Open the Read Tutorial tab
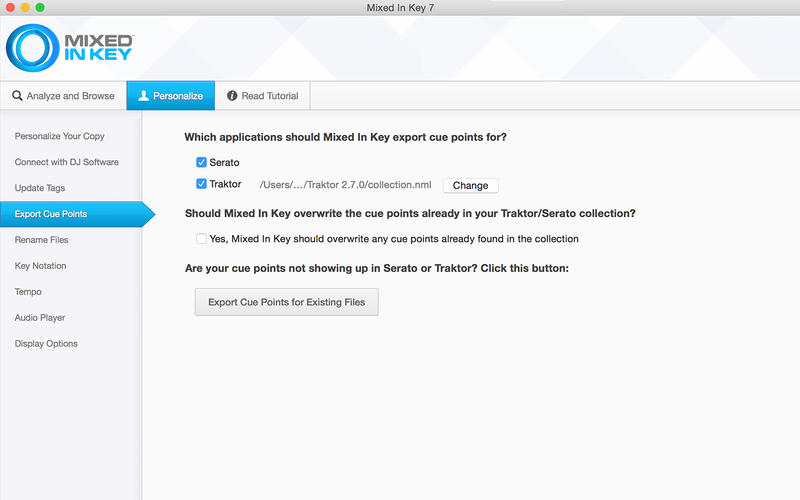Viewport: 800px width, 500px height. 262,95
